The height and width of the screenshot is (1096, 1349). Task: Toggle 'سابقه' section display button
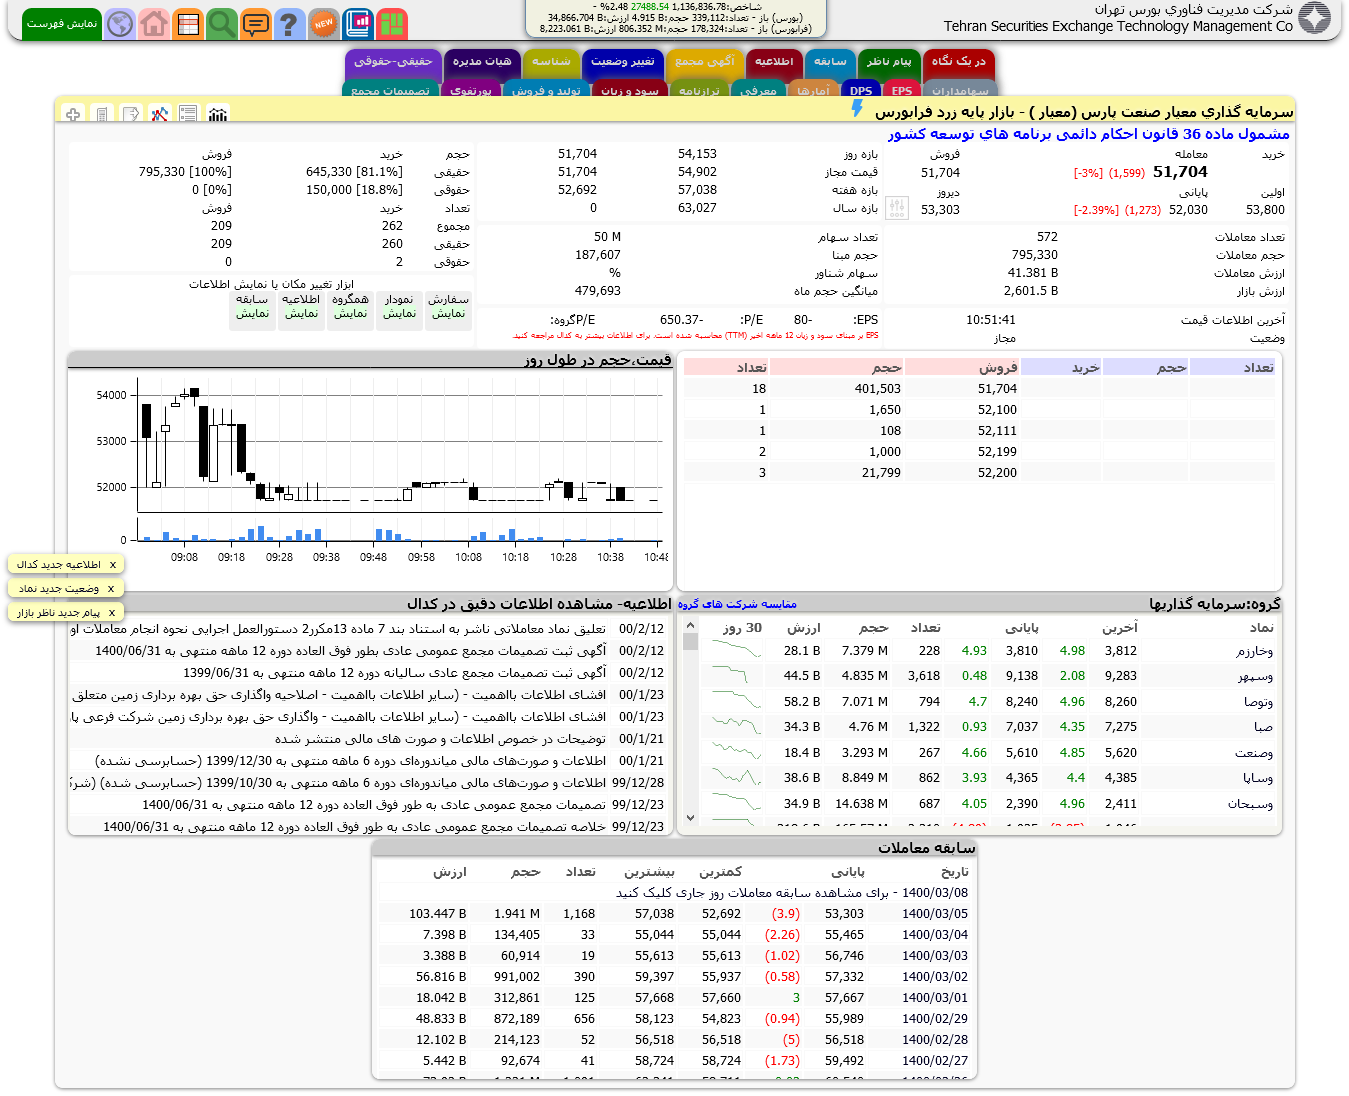[x=252, y=313]
